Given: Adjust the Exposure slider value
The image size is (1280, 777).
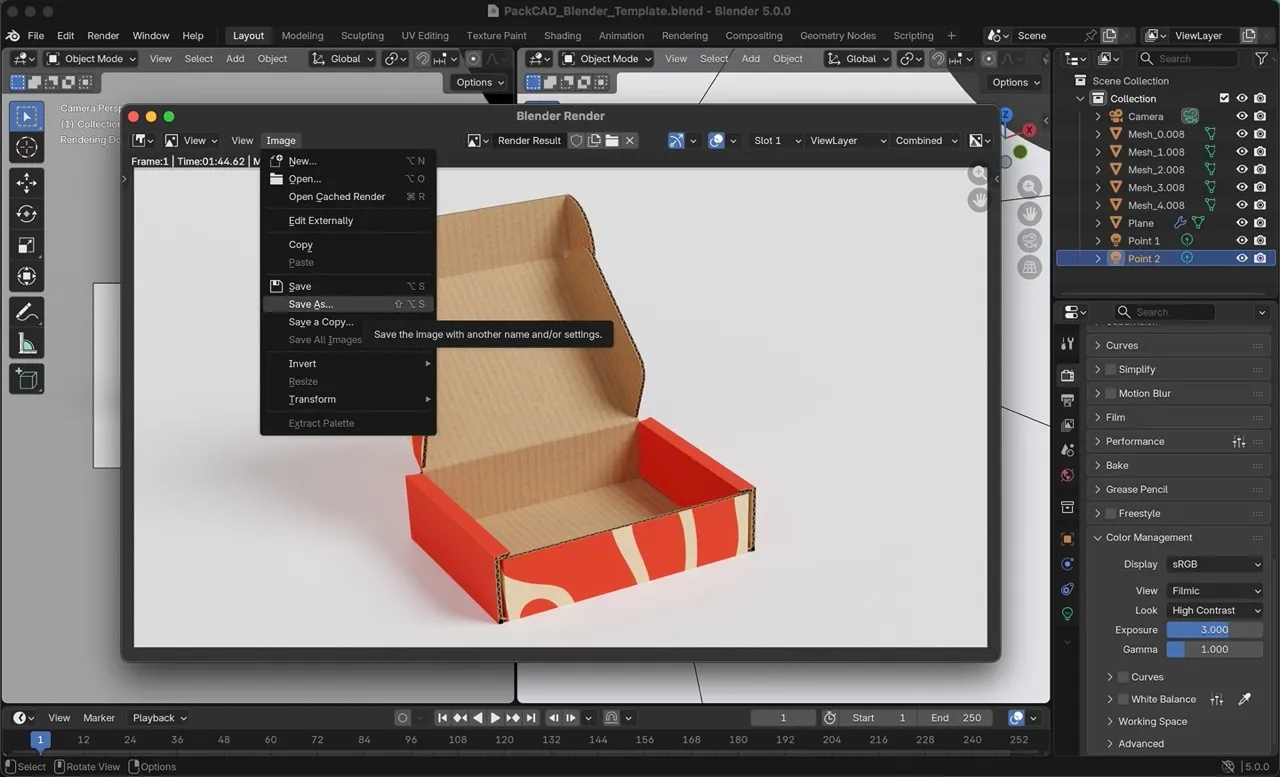Looking at the screenshot, I should (1214, 629).
